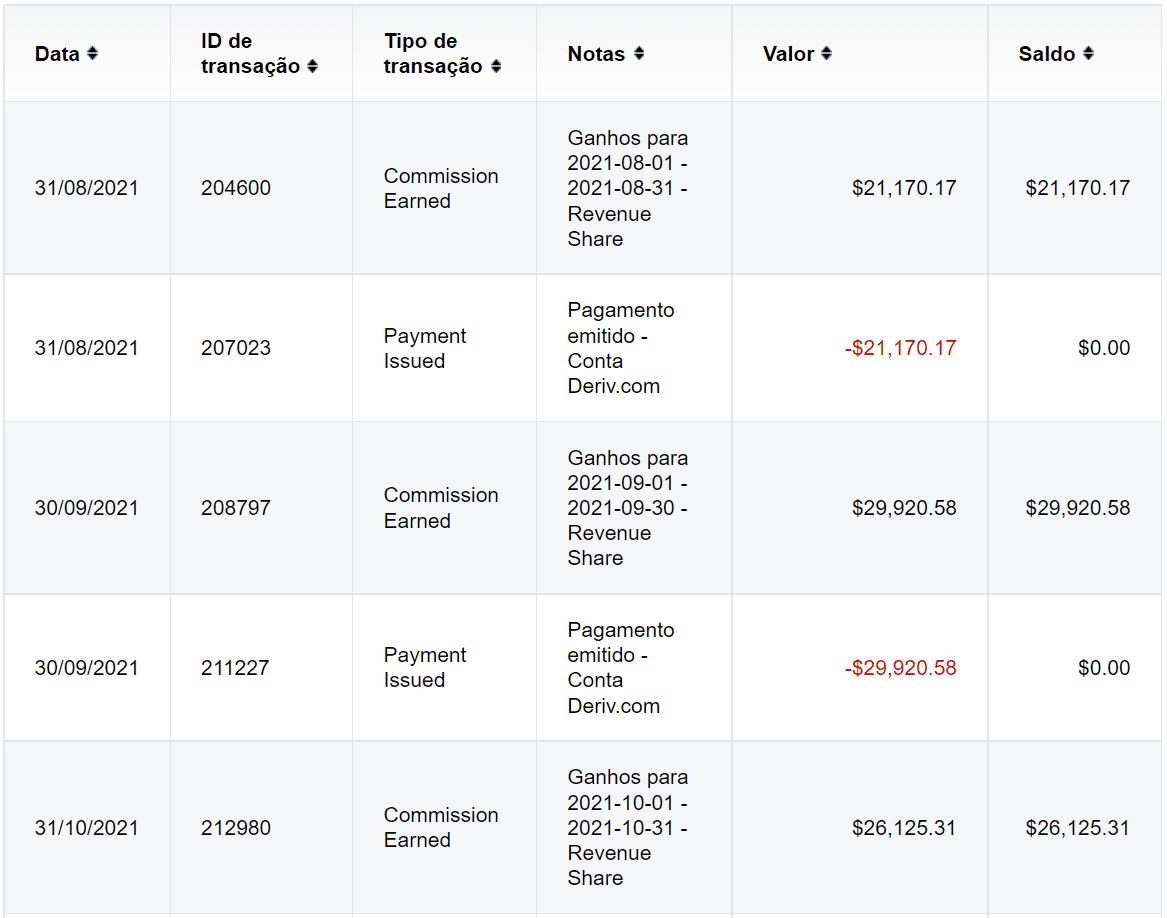
Task: Click transaction ID 207023
Action: tap(235, 348)
